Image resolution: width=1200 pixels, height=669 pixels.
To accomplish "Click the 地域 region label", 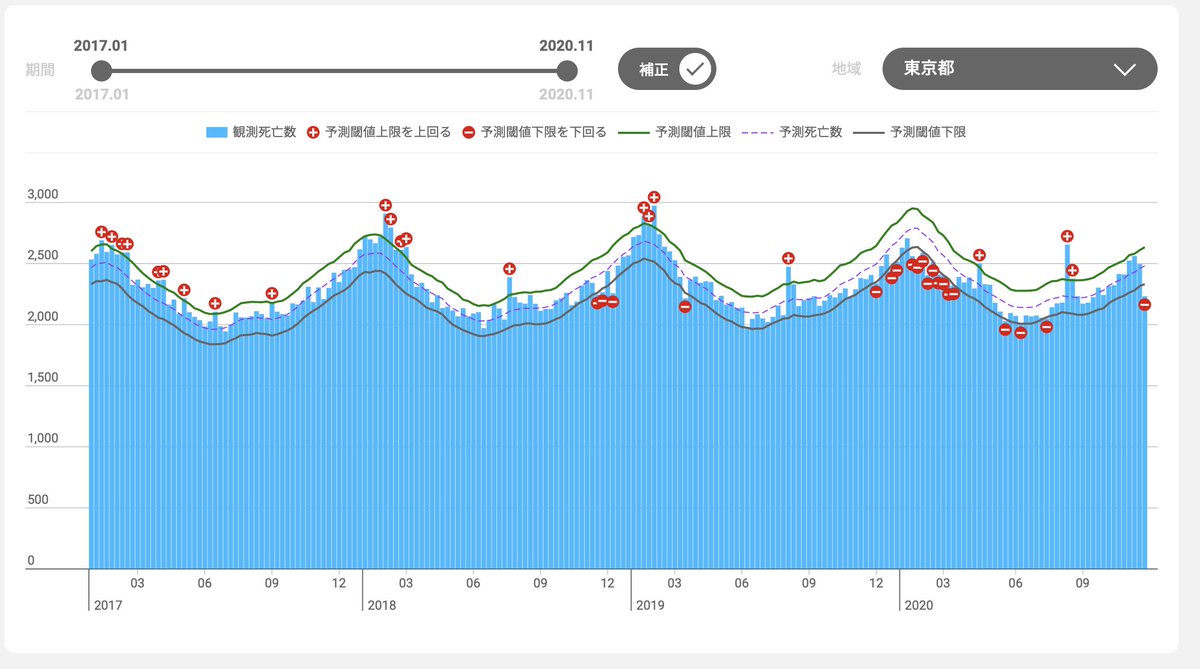I will click(846, 69).
